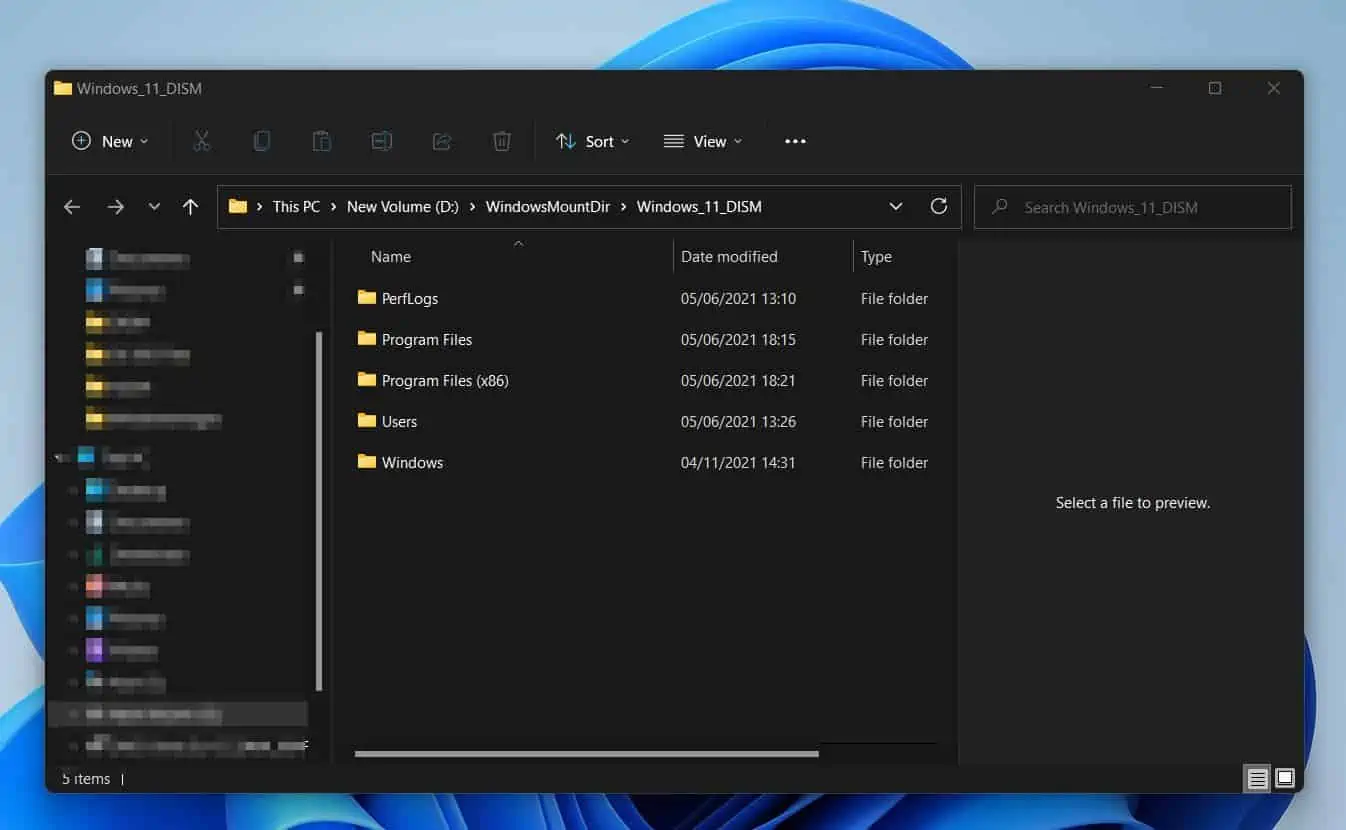Expand recent locations chevron
Viewport: 1346px width, 830px height.
pyautogui.click(x=154, y=207)
